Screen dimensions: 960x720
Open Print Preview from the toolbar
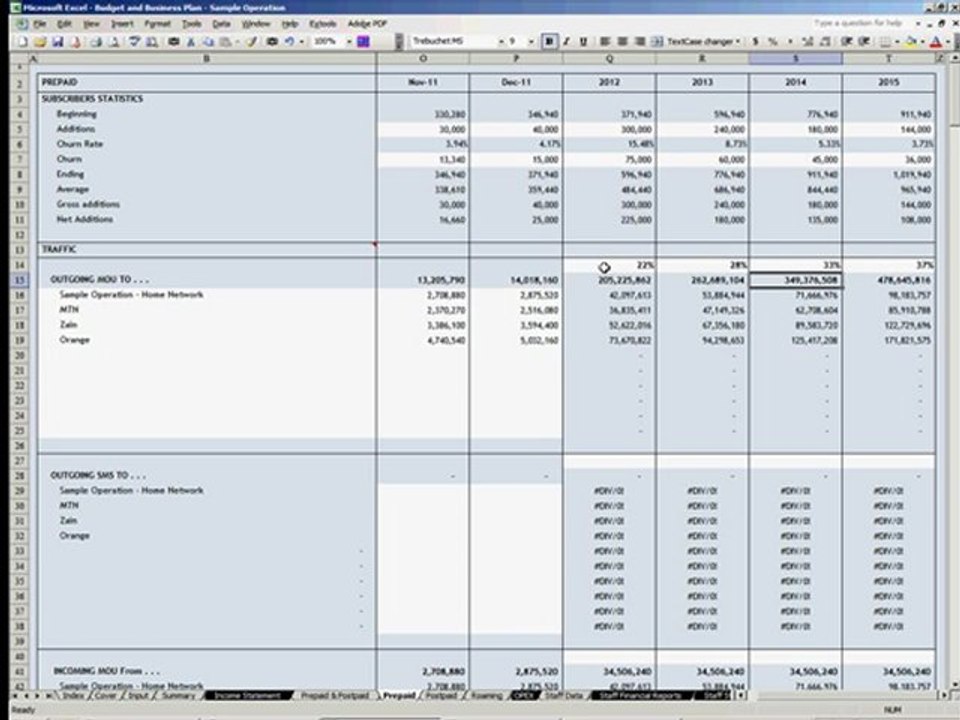pos(114,42)
